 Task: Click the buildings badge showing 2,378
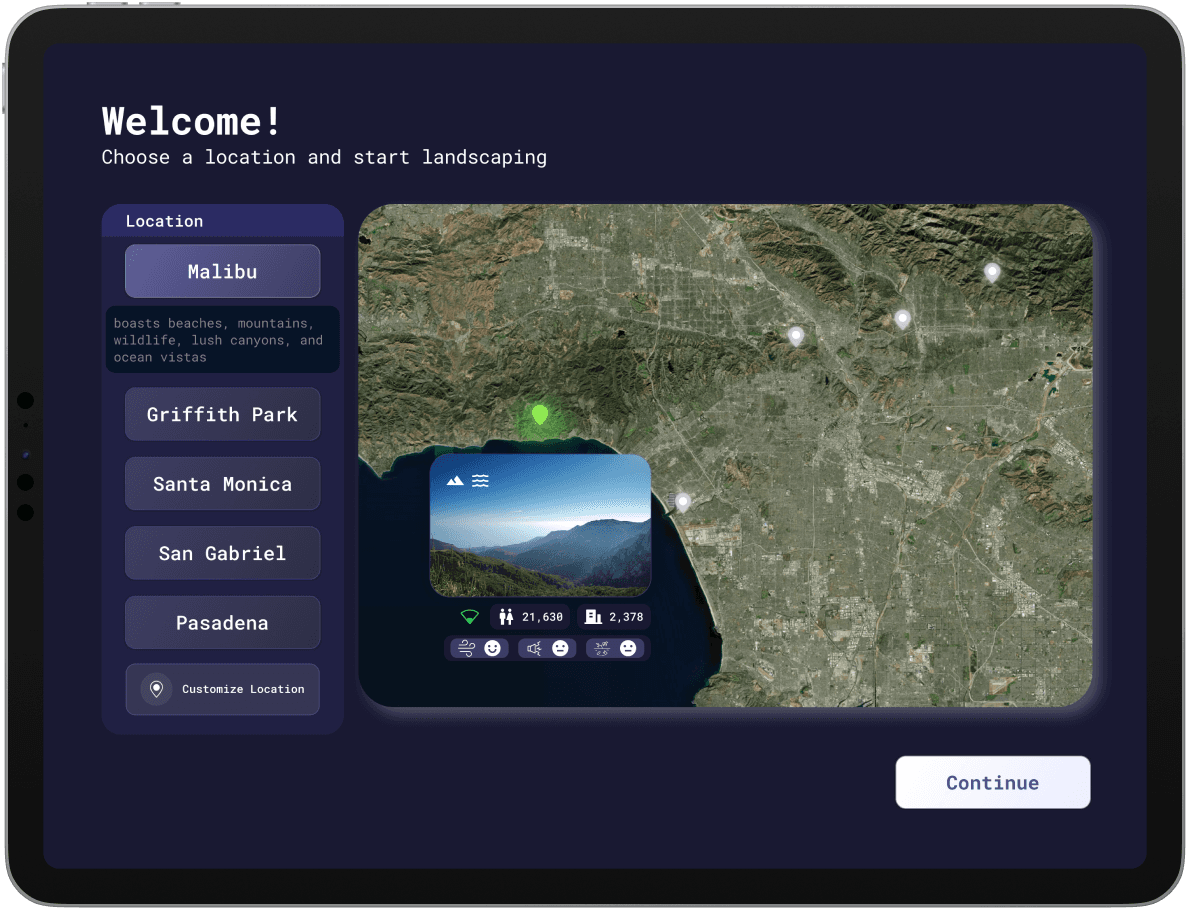point(614,617)
